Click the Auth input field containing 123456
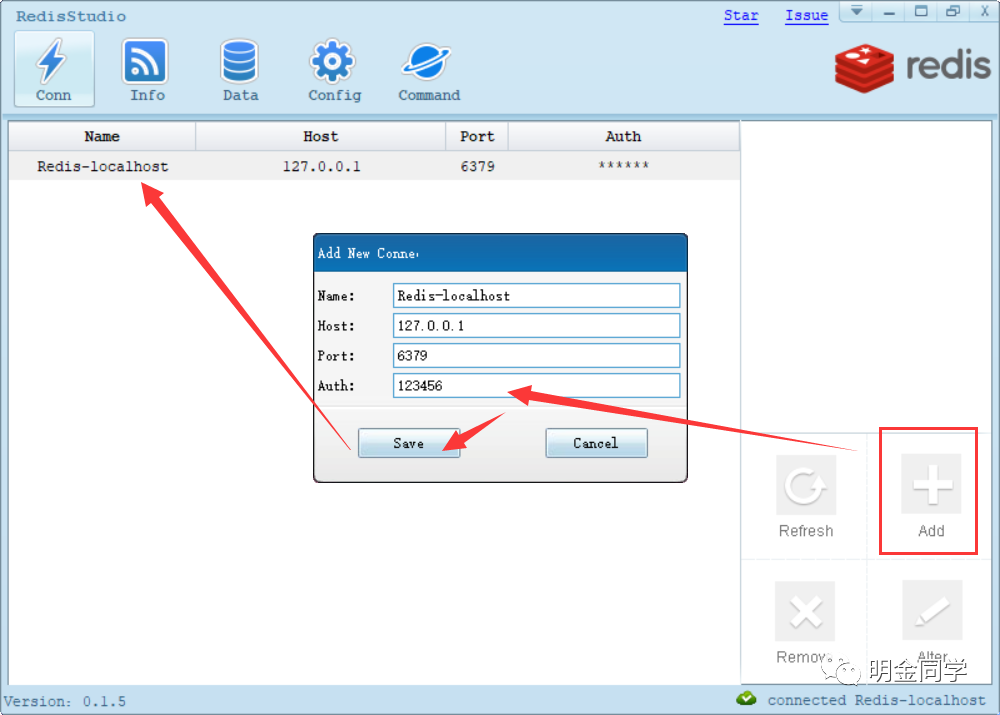Screen dimensions: 1000x715 tap(536, 386)
